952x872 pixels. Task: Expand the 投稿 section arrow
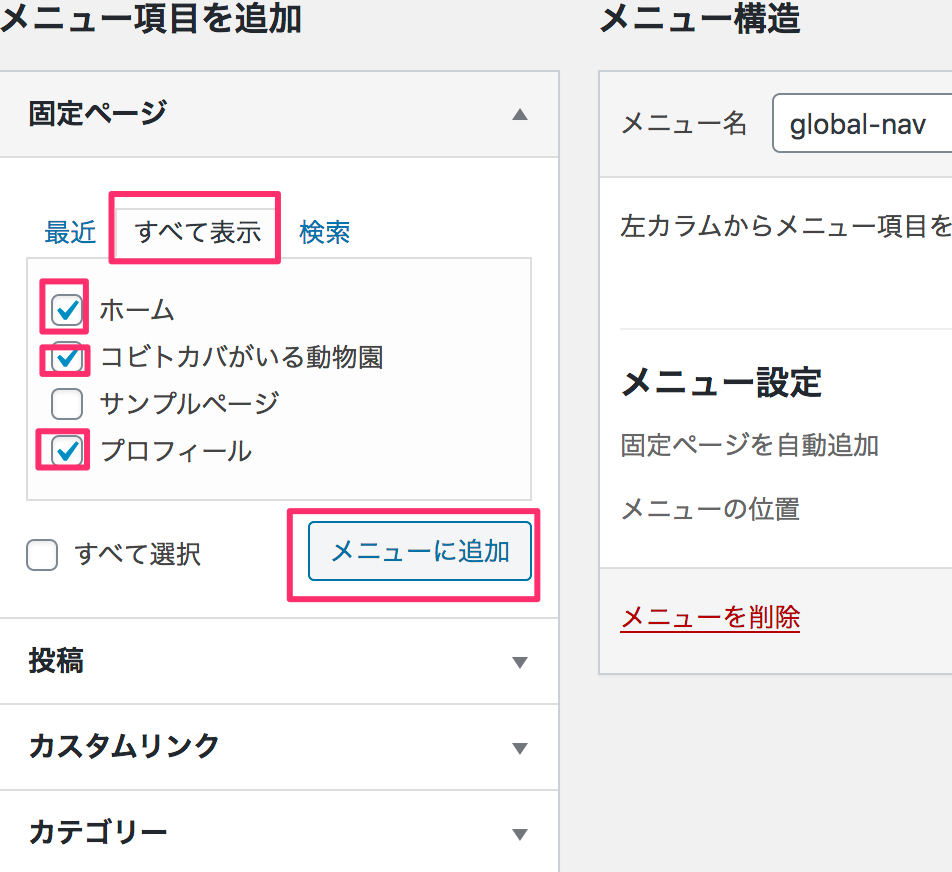[519, 662]
